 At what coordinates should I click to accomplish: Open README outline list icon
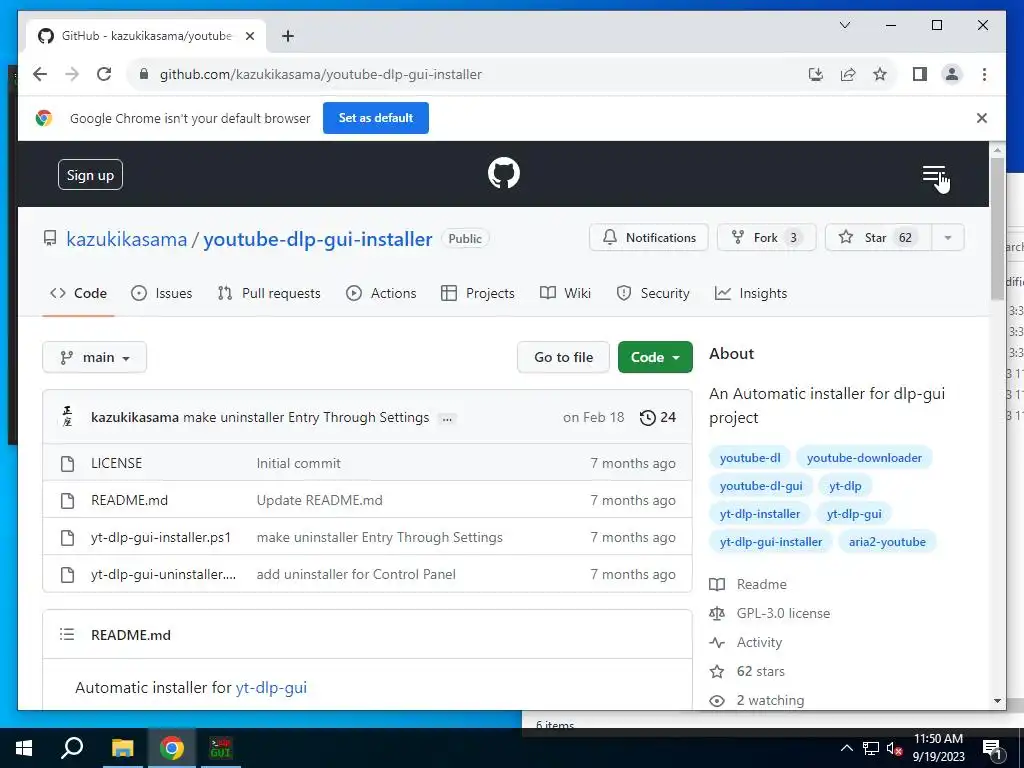click(67, 634)
